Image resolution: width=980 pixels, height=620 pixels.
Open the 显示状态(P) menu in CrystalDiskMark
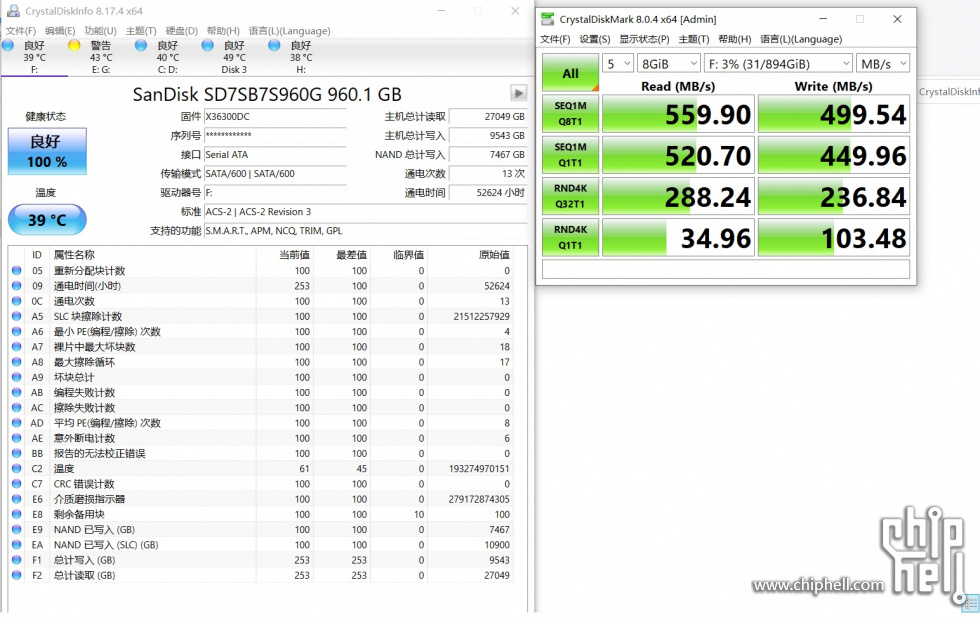point(644,39)
